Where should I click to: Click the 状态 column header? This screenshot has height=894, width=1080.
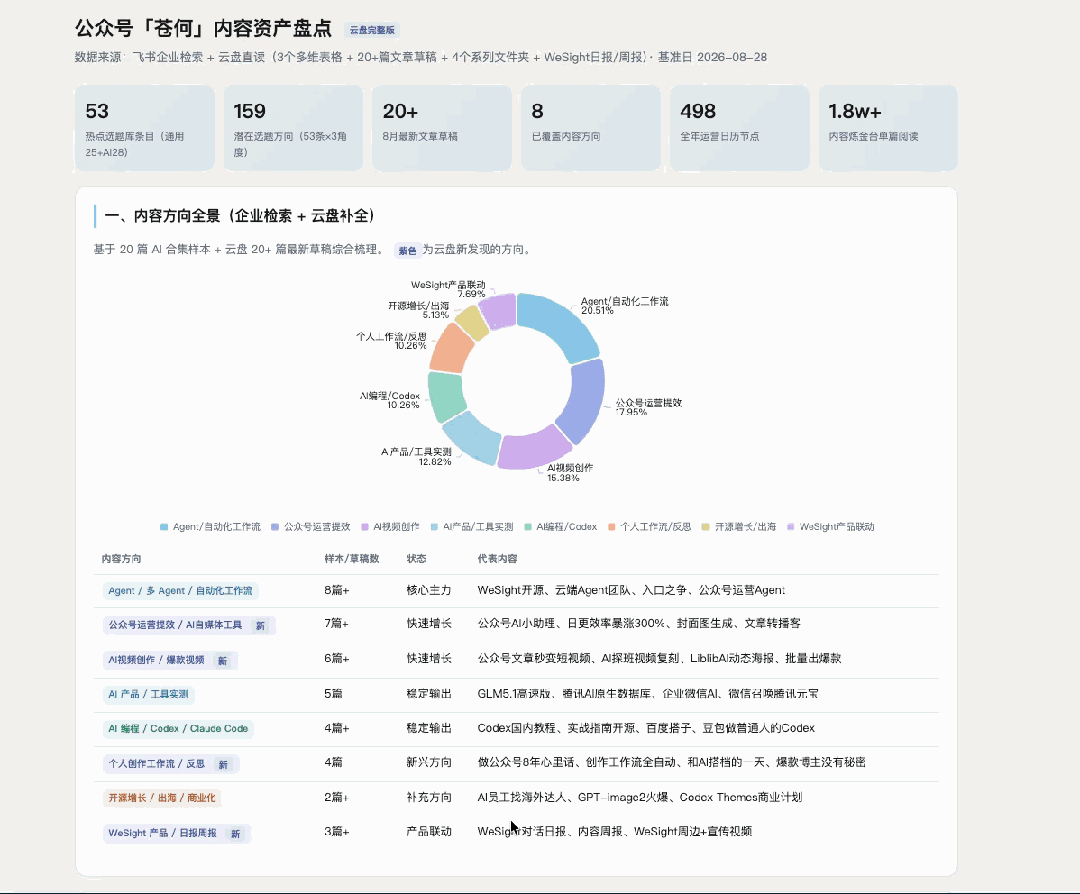click(x=417, y=559)
